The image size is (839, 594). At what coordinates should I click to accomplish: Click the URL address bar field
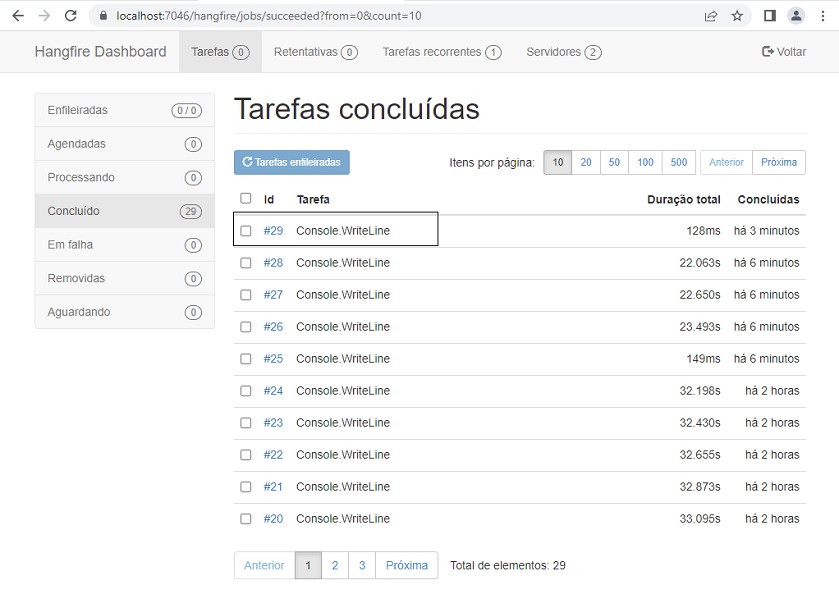click(x=400, y=16)
